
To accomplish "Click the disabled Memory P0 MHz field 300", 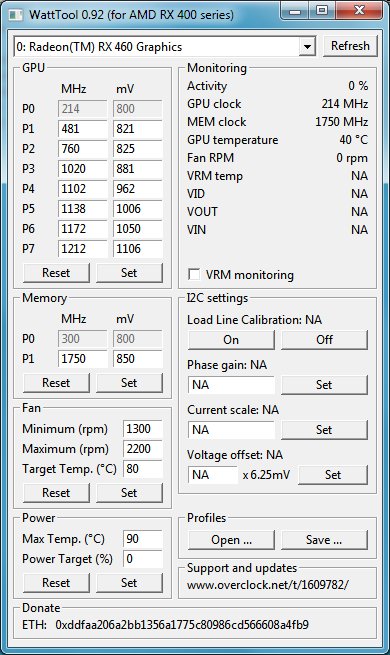I will (83, 339).
